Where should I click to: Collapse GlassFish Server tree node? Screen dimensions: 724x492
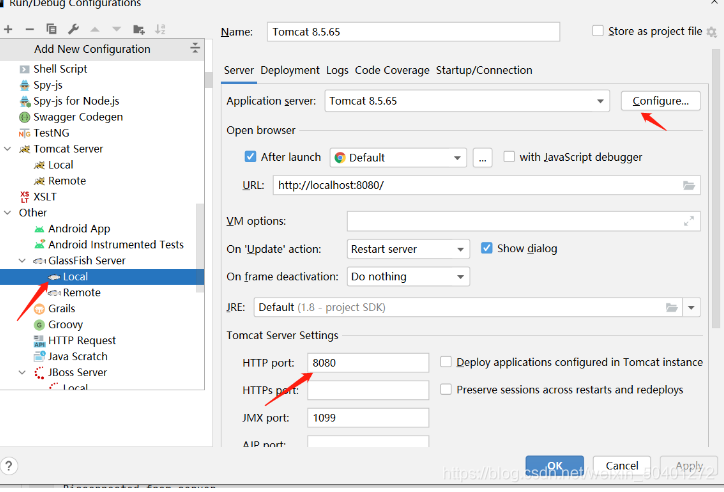coord(22,261)
